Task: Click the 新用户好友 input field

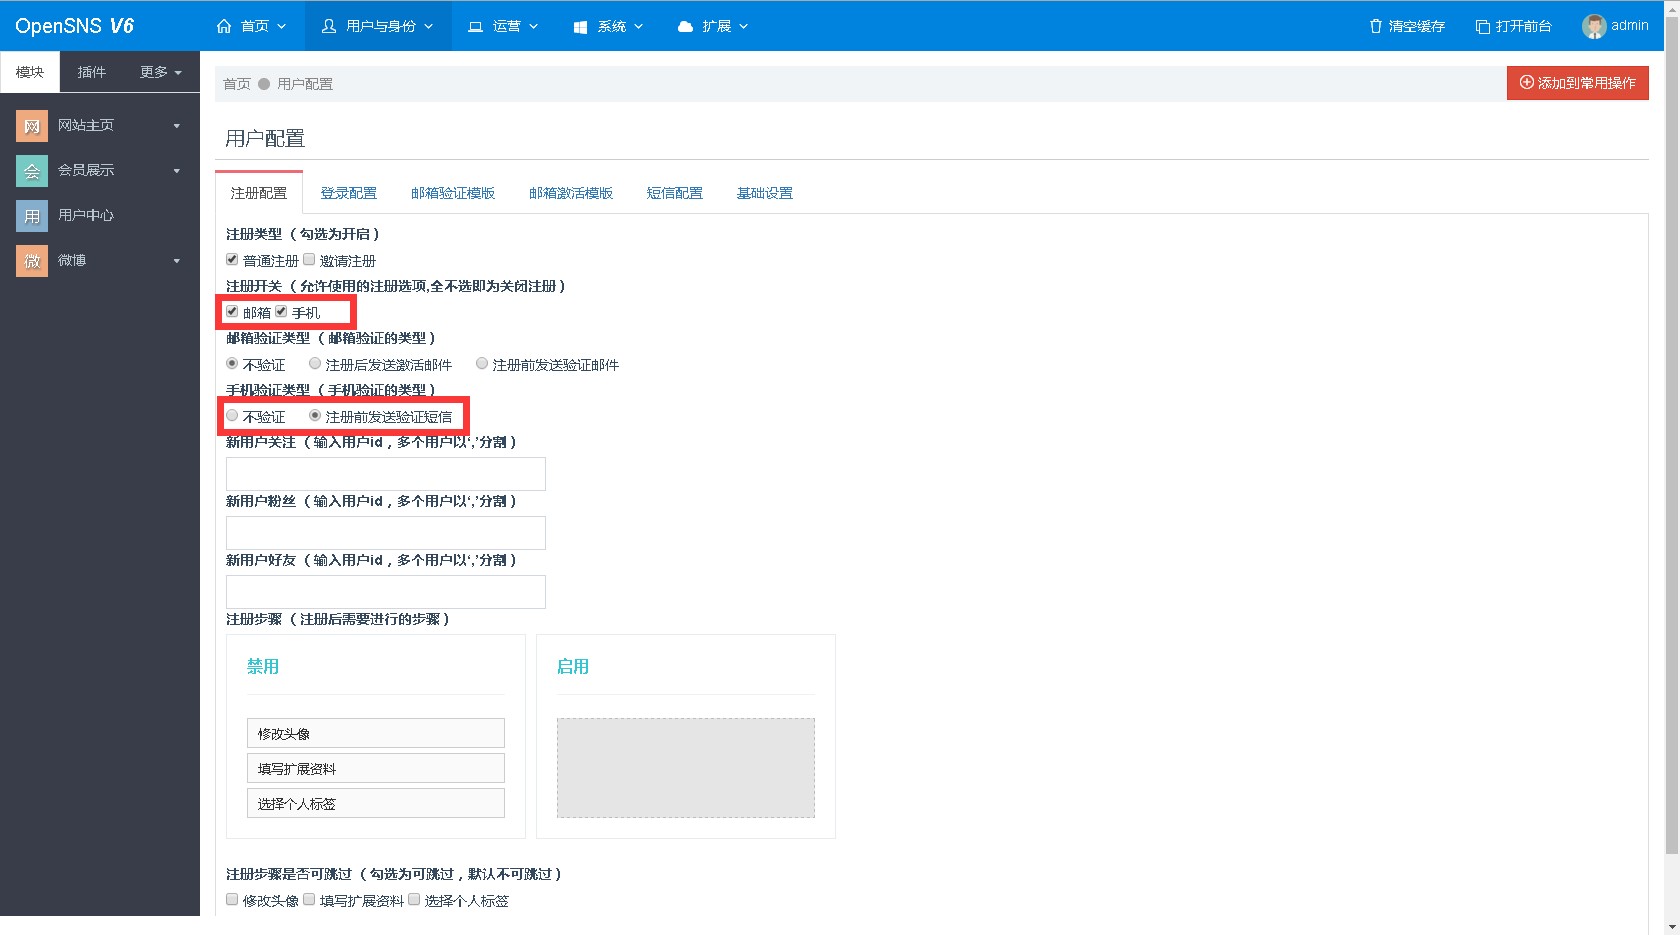Action: point(386,592)
